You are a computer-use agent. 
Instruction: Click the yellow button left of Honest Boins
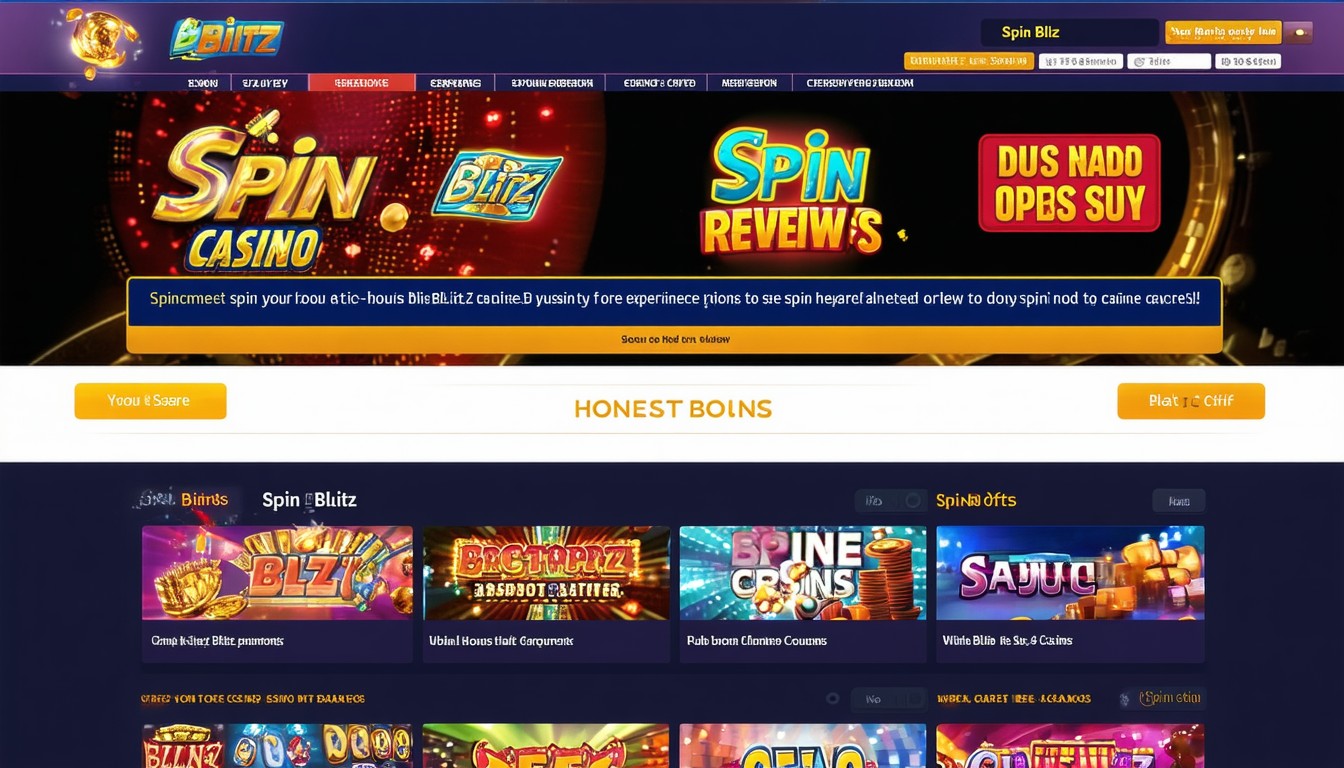[x=150, y=401]
